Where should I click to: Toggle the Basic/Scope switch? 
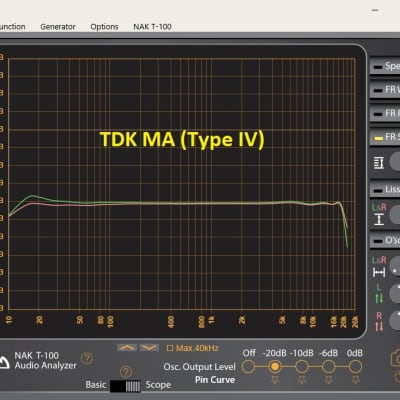[x=125, y=386]
